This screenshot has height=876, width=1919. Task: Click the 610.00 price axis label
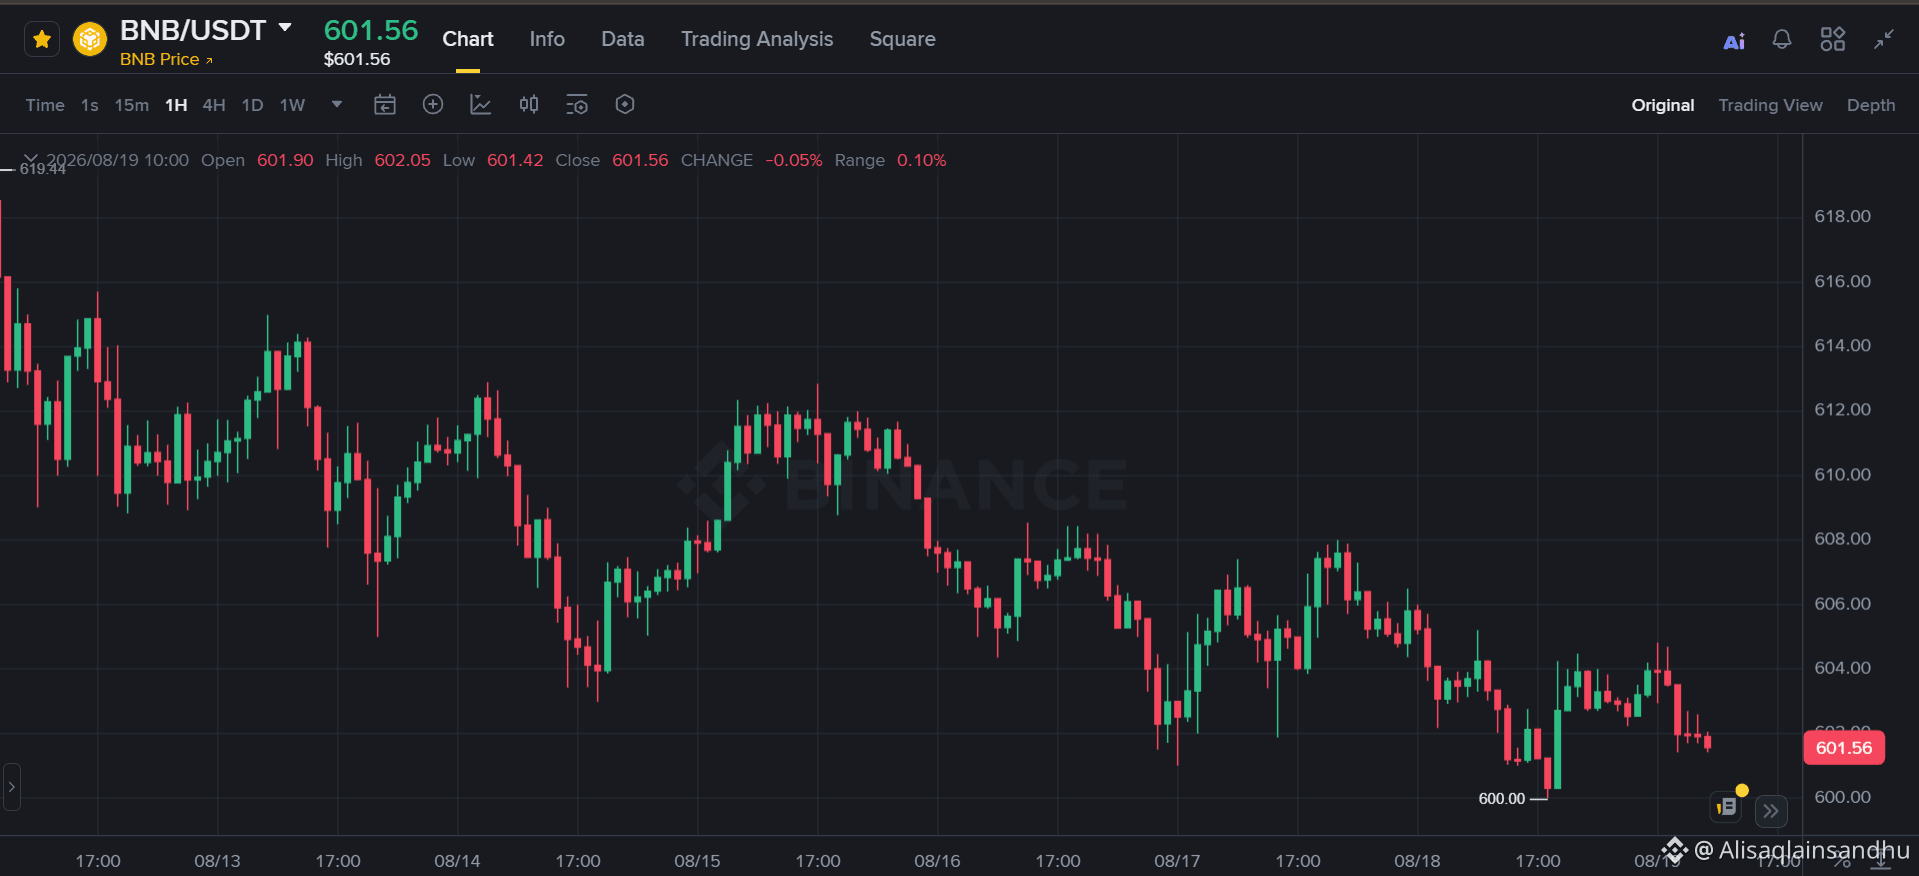pos(1842,474)
